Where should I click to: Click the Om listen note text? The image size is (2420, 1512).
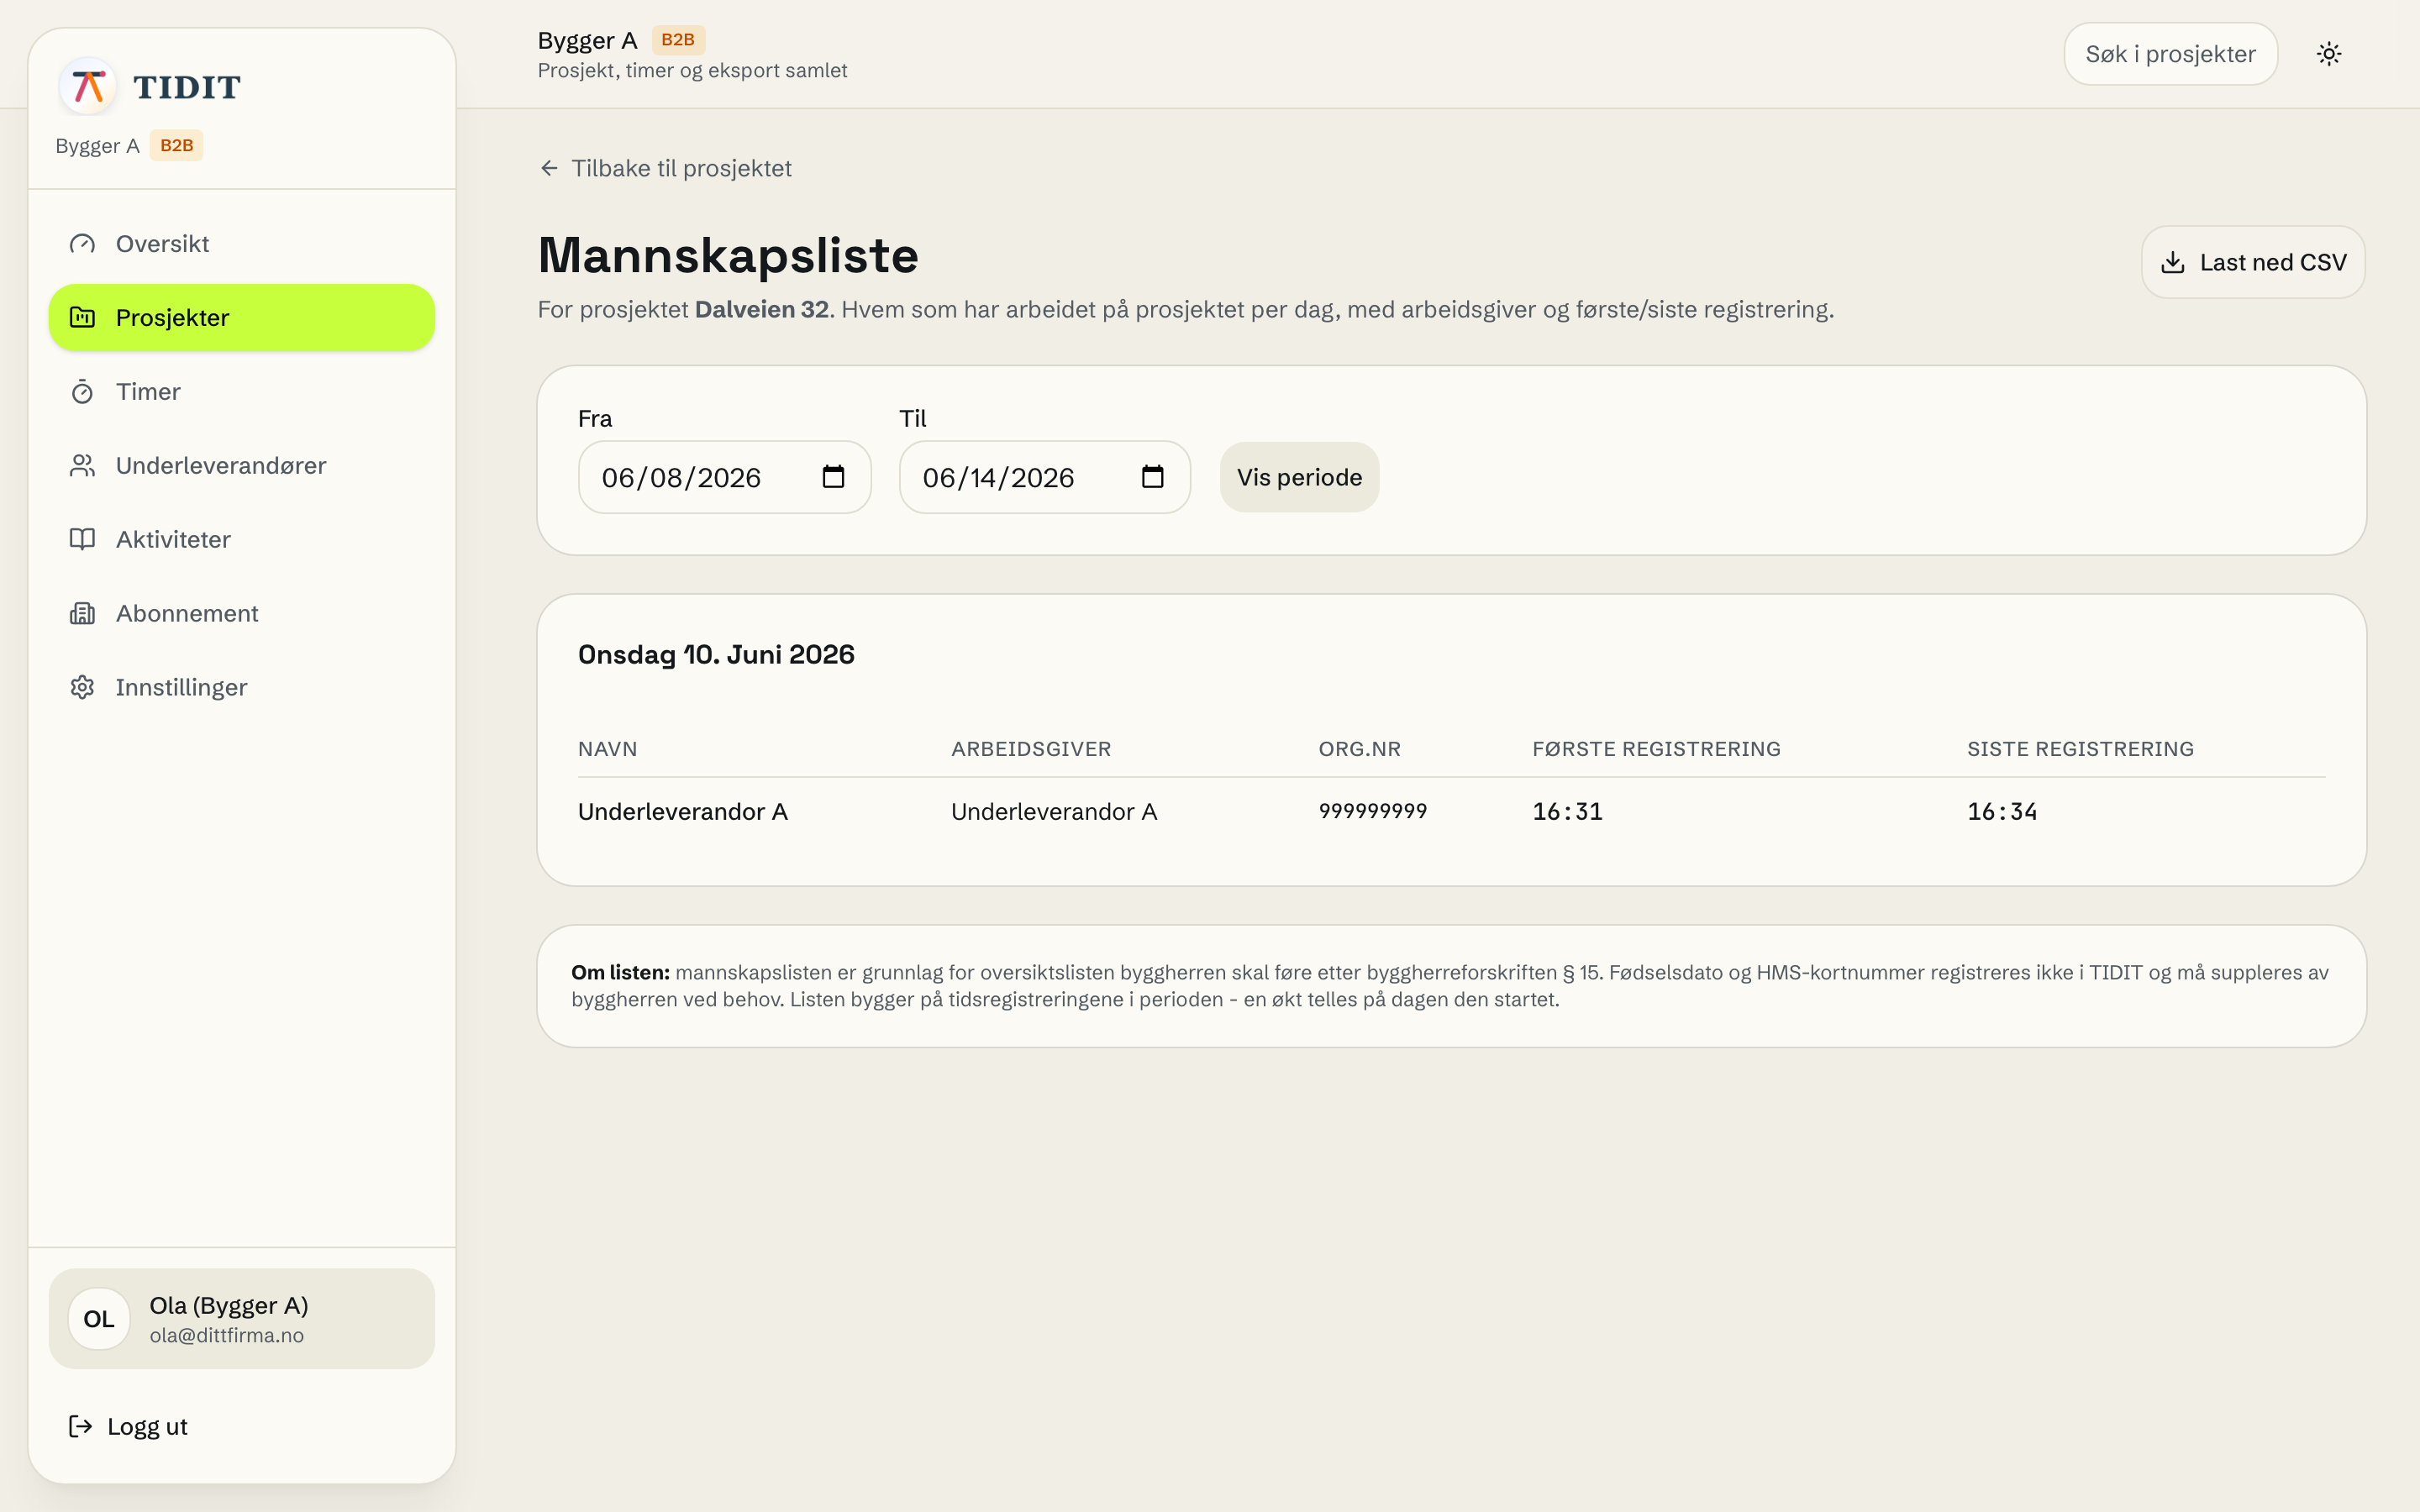pyautogui.click(x=1450, y=986)
